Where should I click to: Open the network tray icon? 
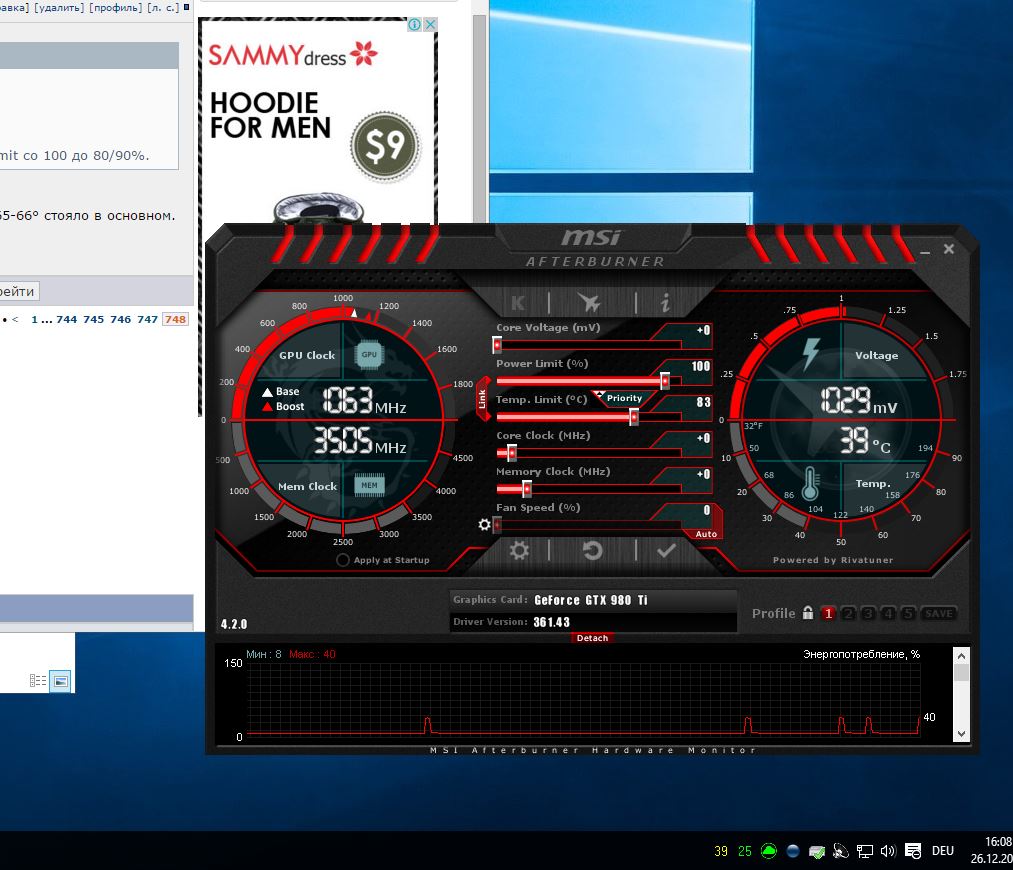point(864,851)
